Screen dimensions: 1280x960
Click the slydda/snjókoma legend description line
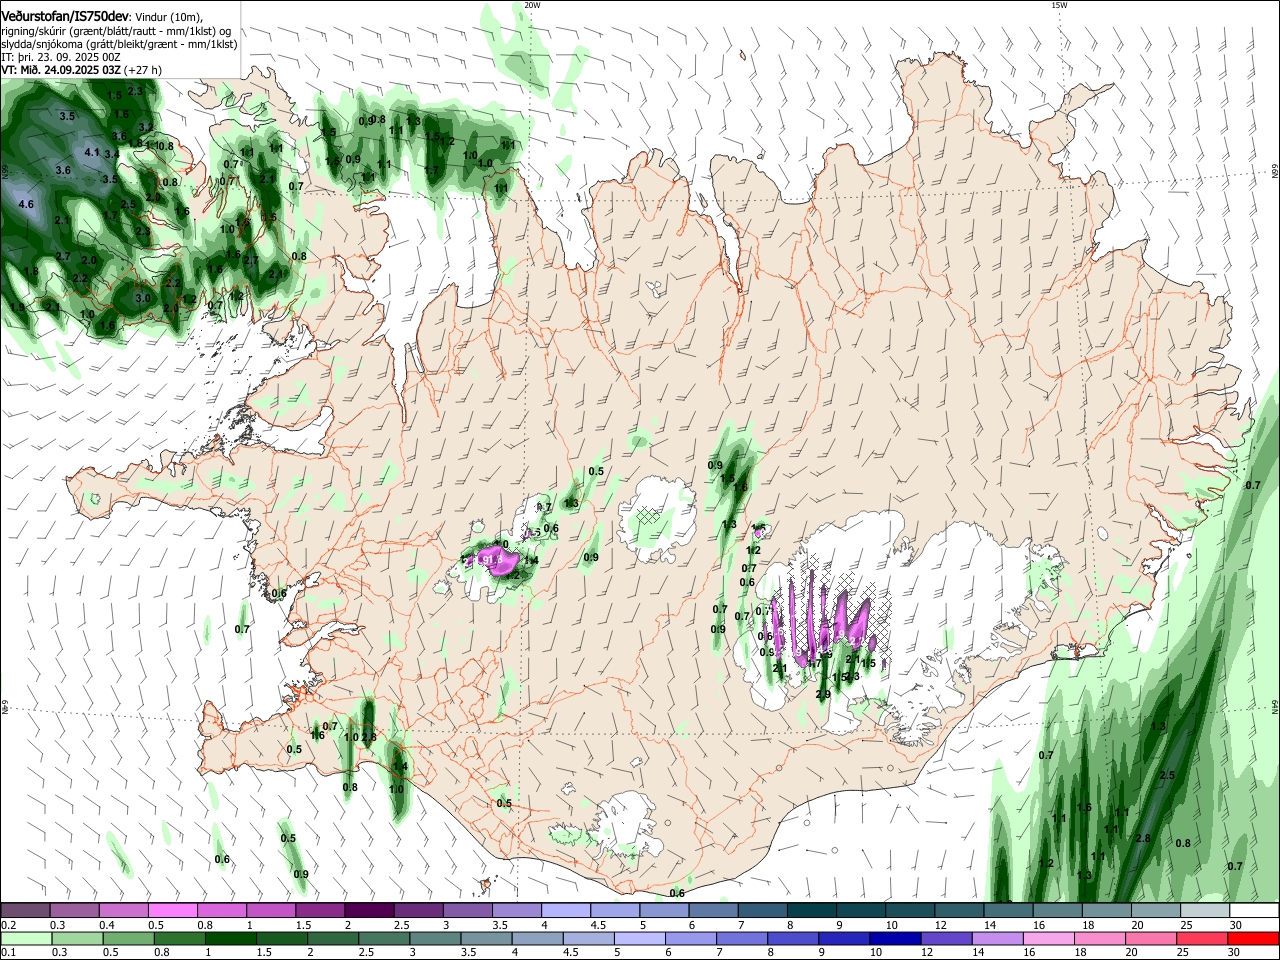(119, 44)
